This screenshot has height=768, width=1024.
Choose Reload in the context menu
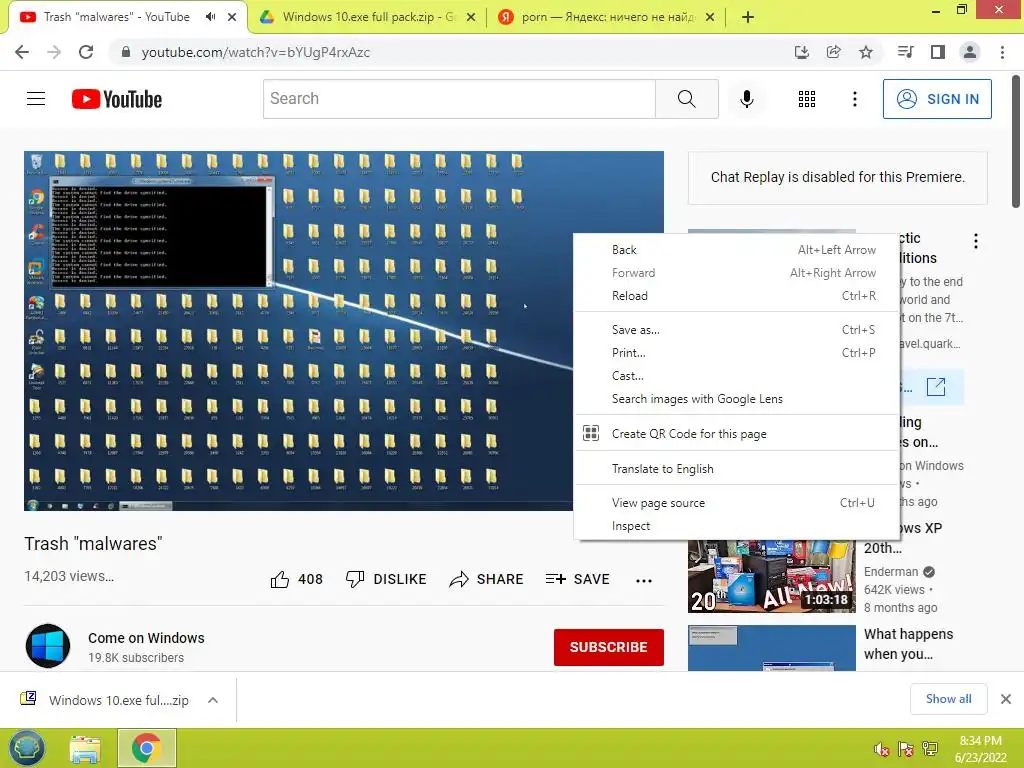click(x=737, y=296)
